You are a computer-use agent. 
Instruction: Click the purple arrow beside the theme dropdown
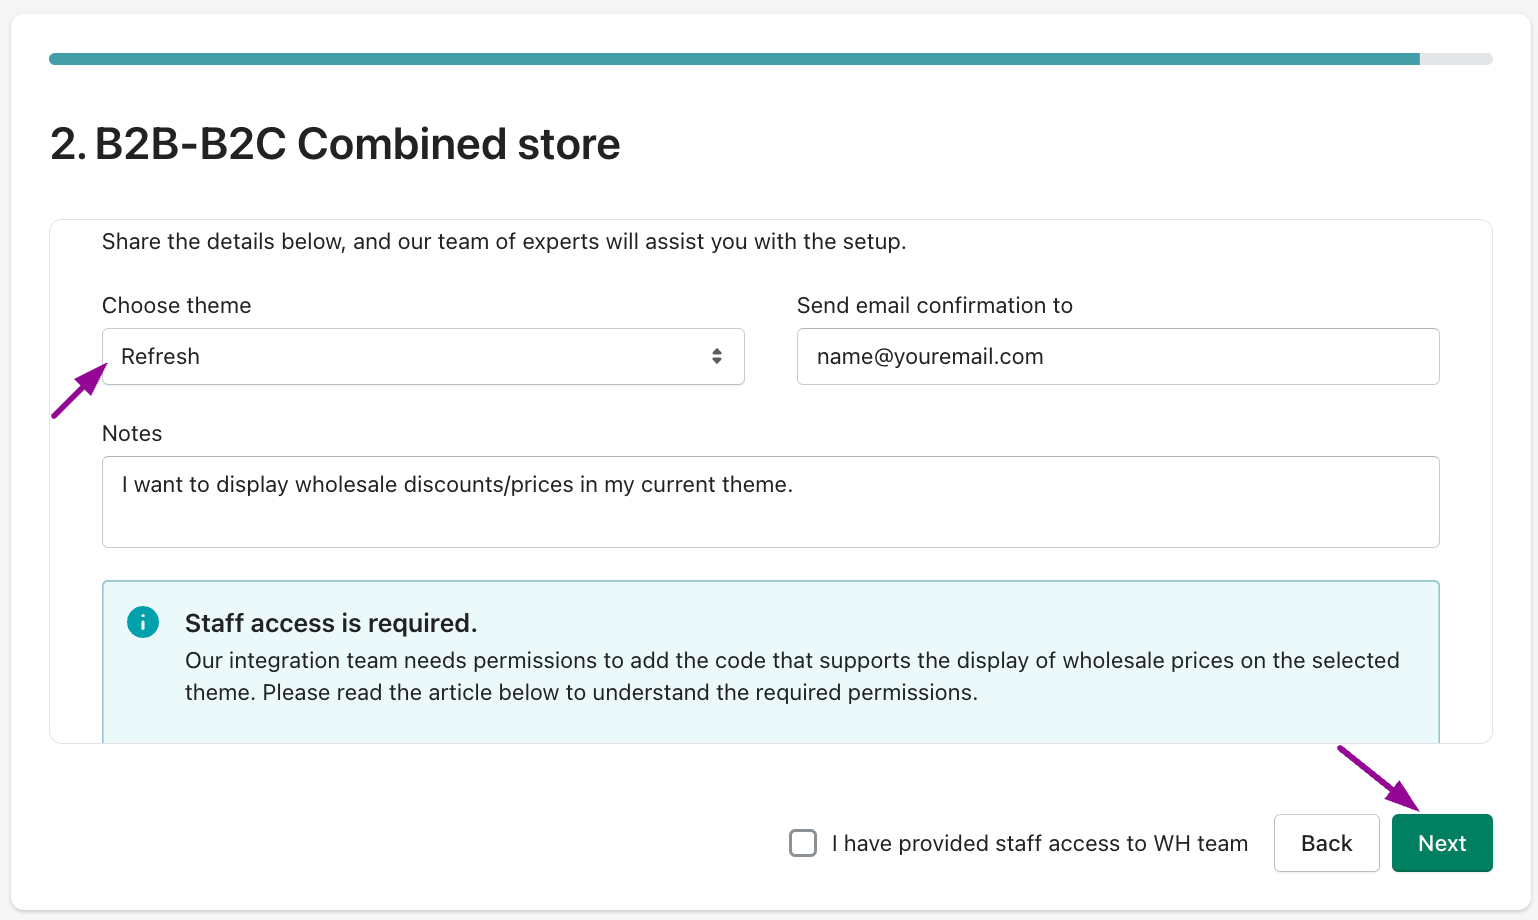(78, 391)
